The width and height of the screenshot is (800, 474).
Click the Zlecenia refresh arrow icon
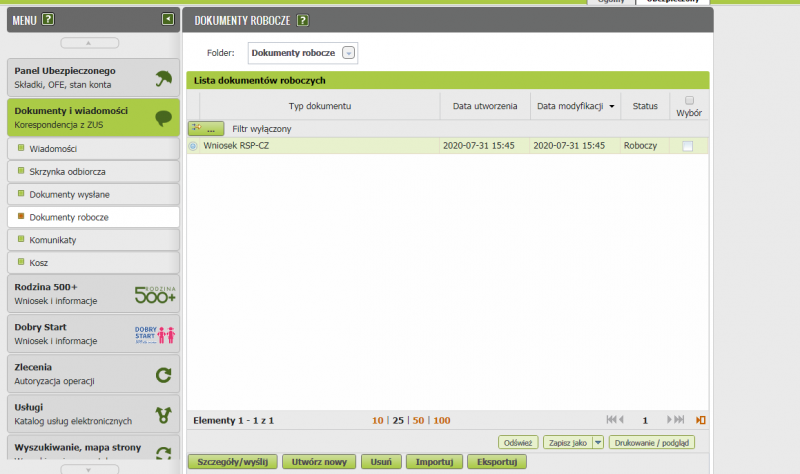click(x=163, y=375)
